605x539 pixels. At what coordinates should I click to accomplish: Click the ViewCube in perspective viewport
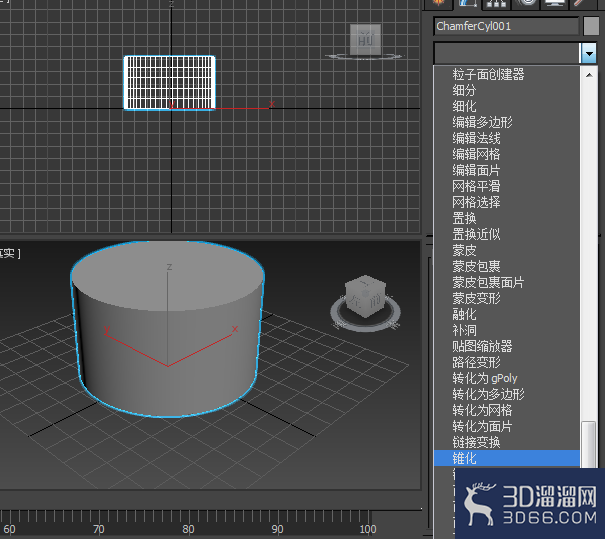(365, 296)
